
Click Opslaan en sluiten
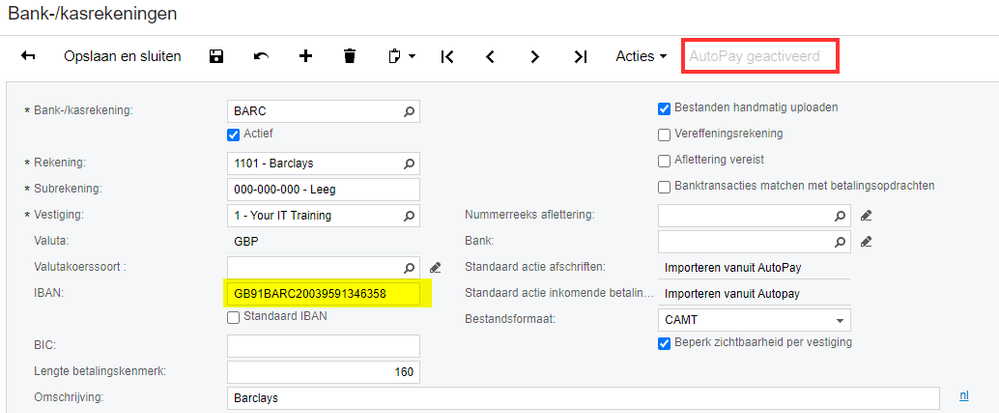(x=122, y=57)
